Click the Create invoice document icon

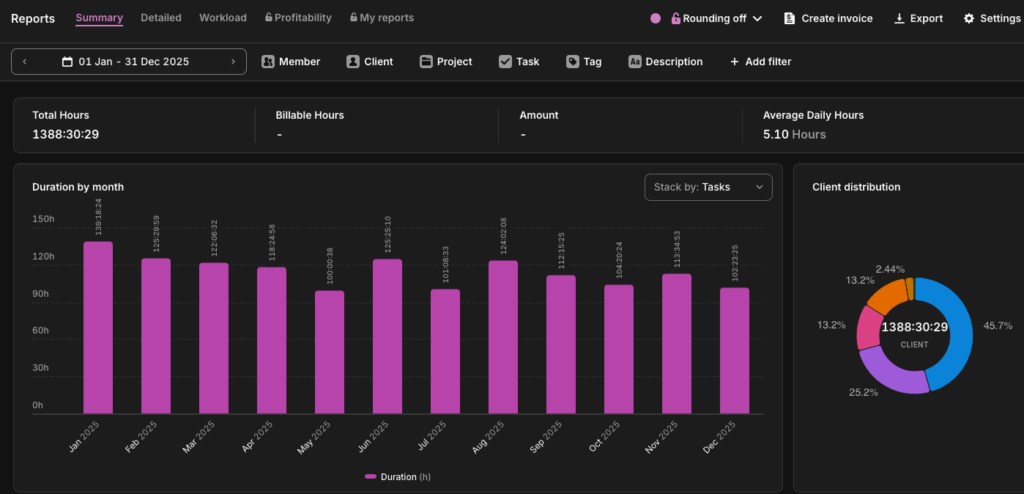pos(790,19)
